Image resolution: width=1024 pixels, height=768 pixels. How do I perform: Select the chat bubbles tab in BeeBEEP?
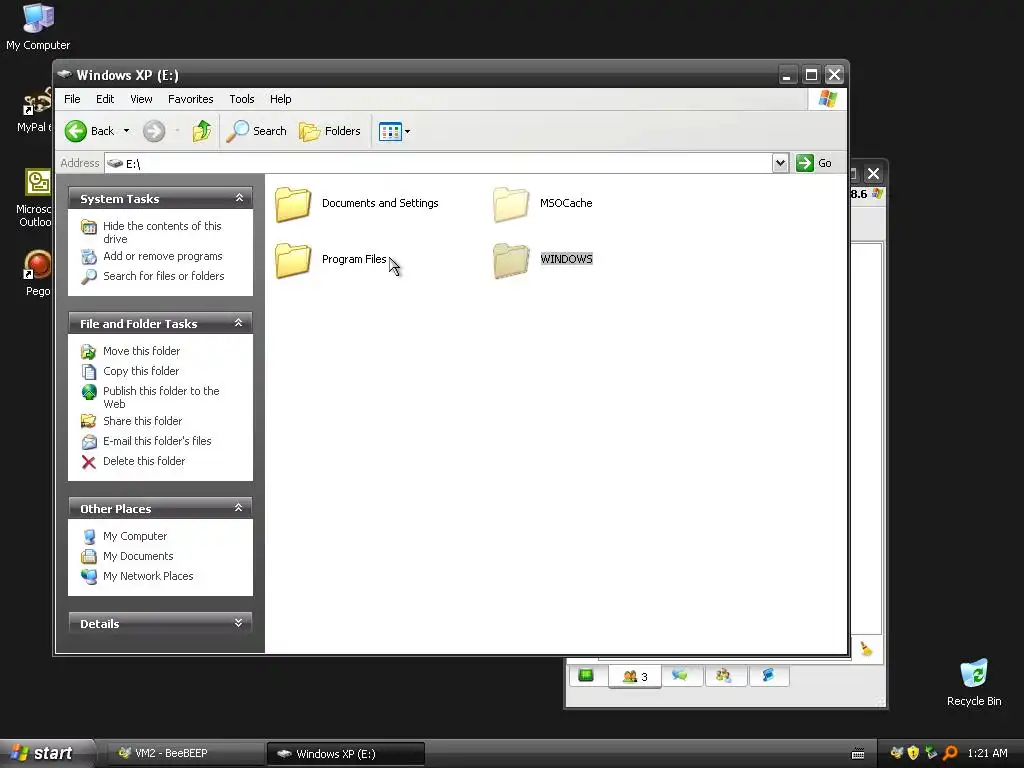pyautogui.click(x=680, y=675)
